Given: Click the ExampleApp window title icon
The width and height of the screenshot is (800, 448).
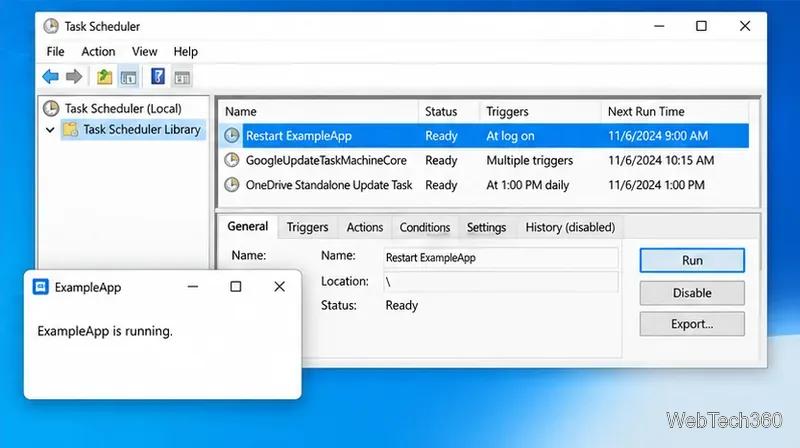Looking at the screenshot, I should (40, 287).
